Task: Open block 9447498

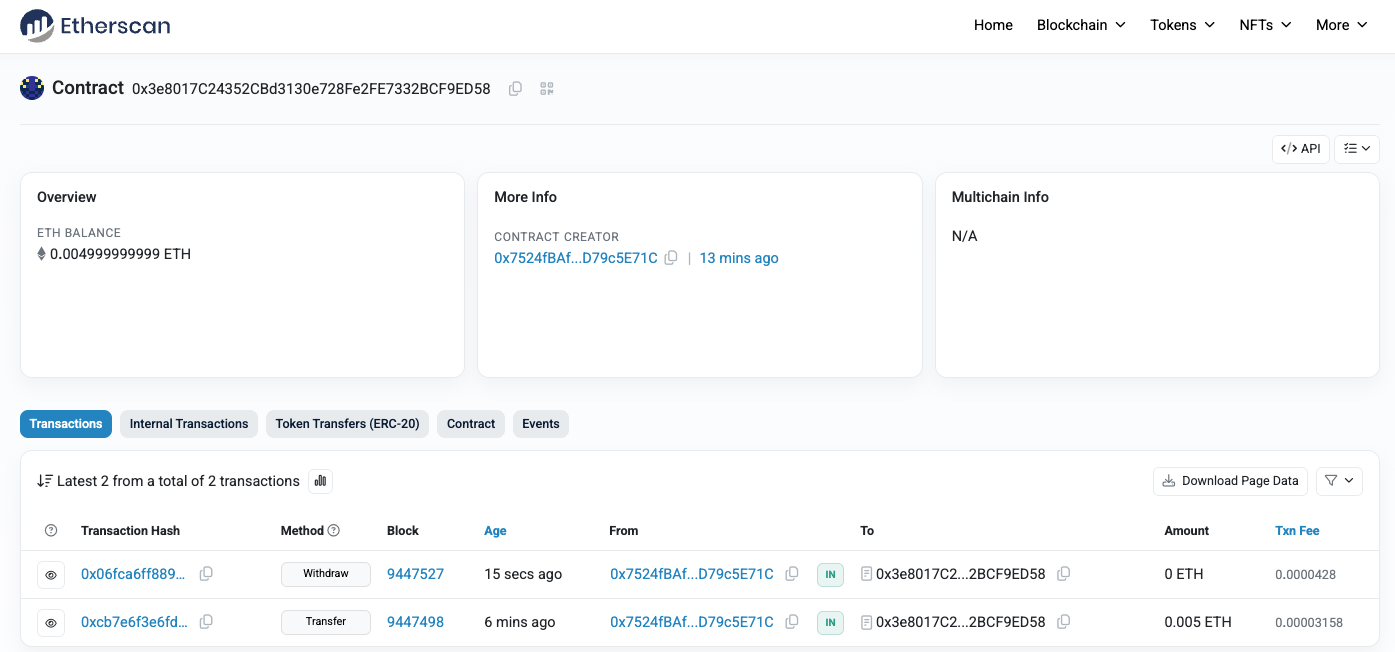Action: 415,622
